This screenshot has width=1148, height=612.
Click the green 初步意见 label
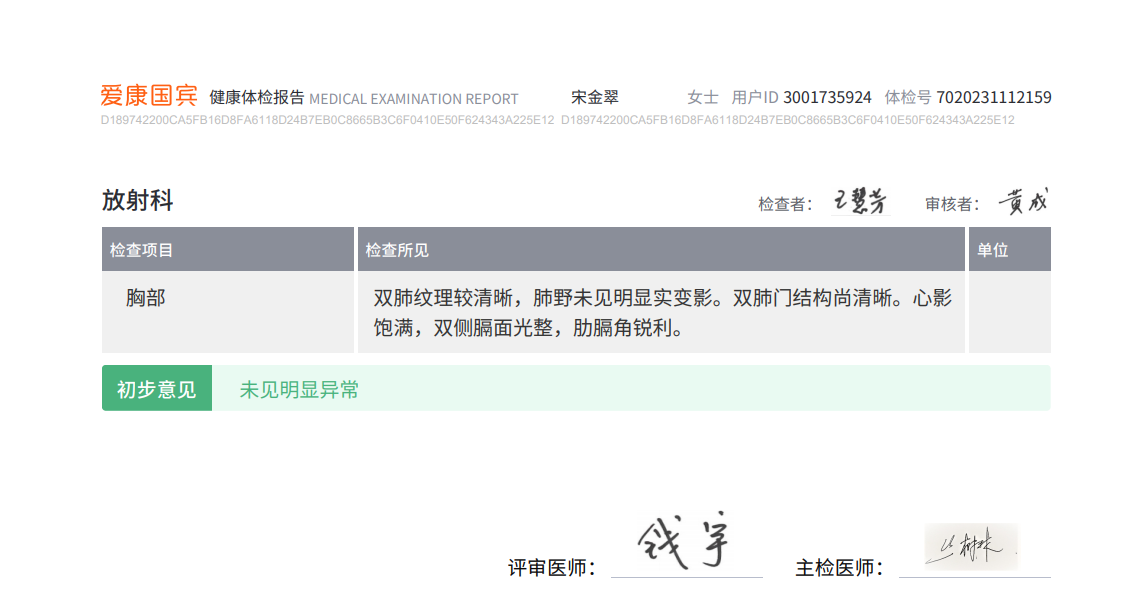(157, 388)
